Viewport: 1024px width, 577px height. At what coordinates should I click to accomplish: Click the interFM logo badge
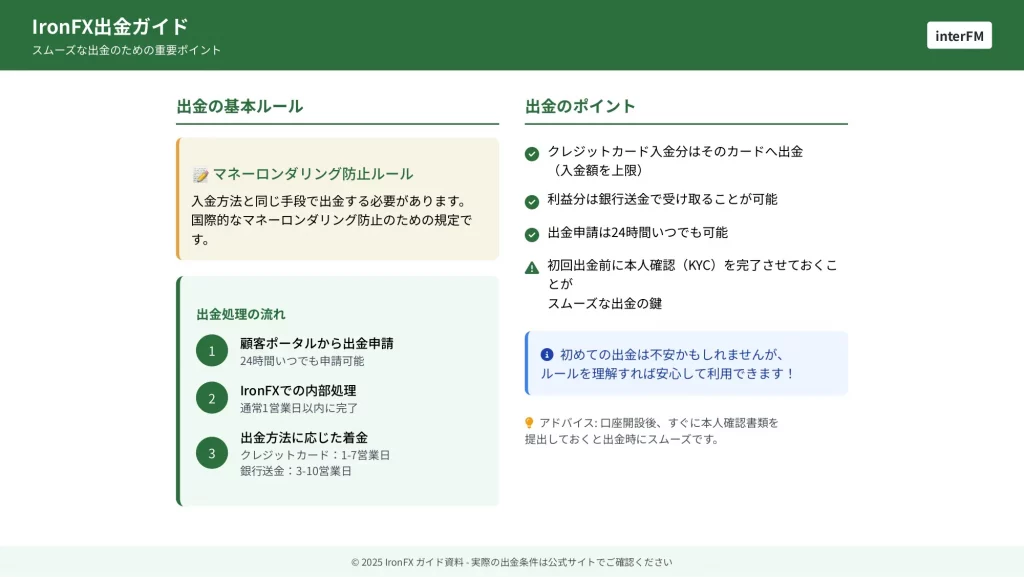click(958, 35)
